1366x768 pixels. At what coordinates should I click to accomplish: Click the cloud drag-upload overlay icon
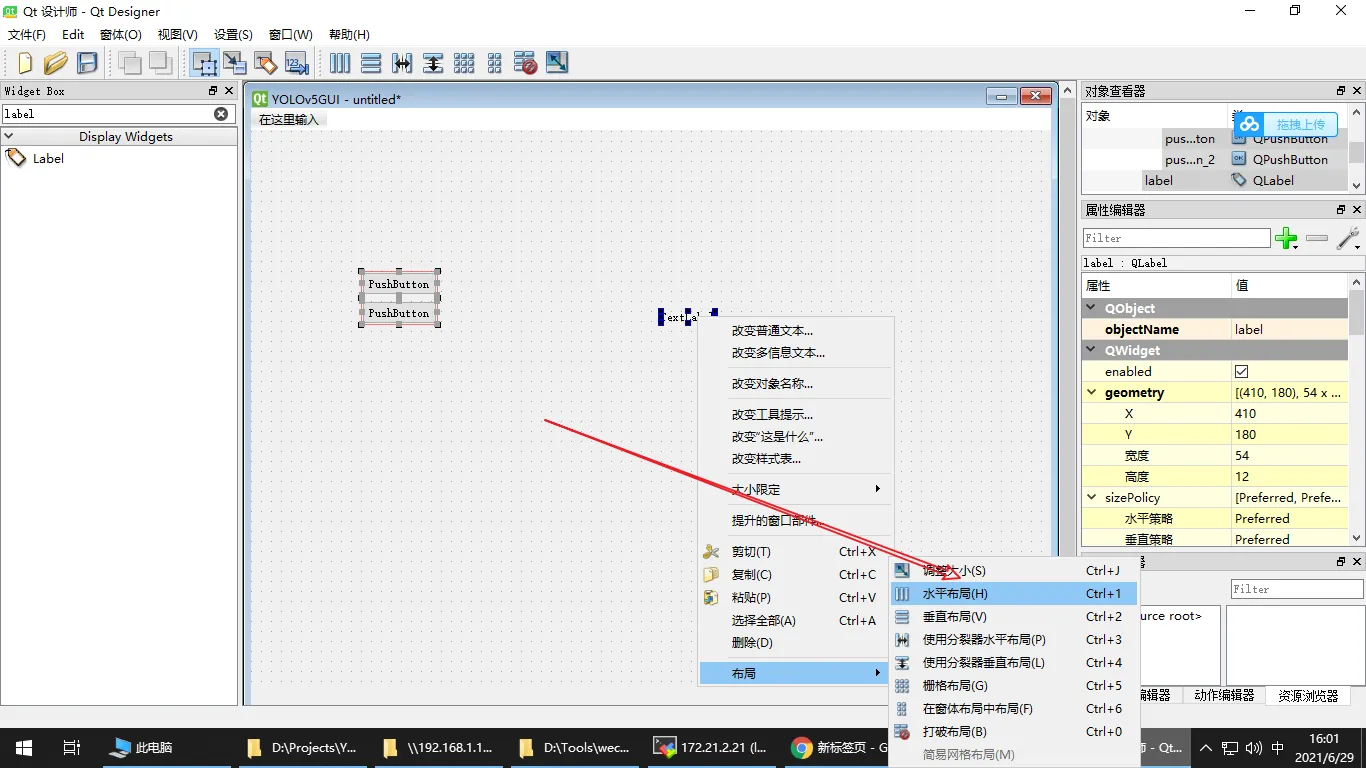(x=1250, y=124)
